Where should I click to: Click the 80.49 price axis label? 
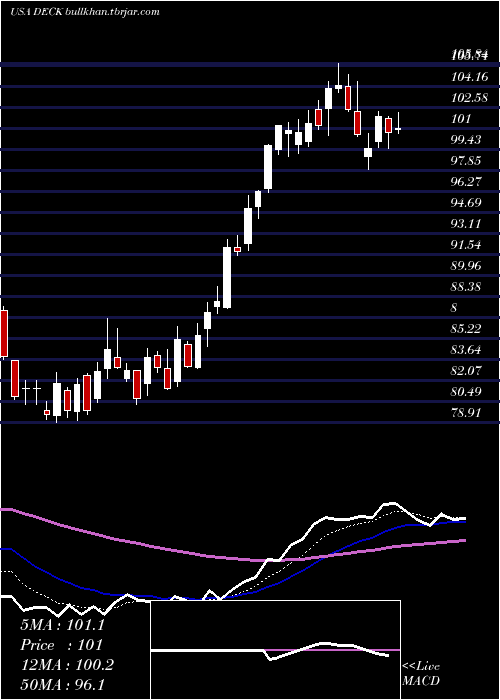[466, 392]
